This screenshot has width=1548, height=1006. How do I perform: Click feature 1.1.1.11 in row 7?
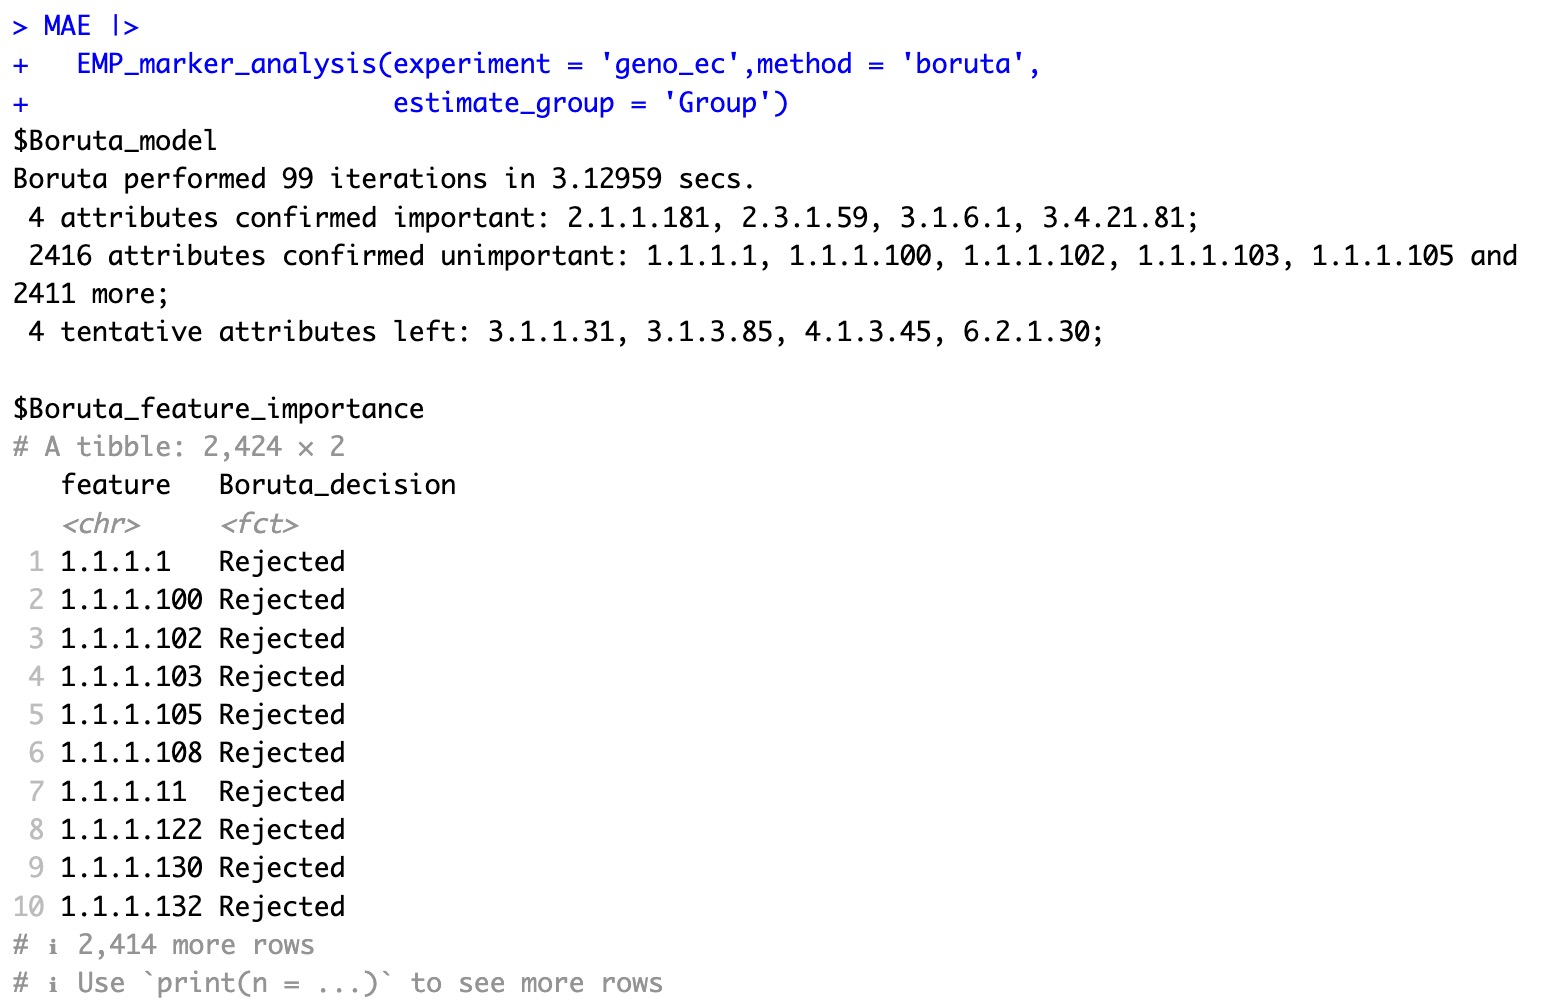pos(123,792)
